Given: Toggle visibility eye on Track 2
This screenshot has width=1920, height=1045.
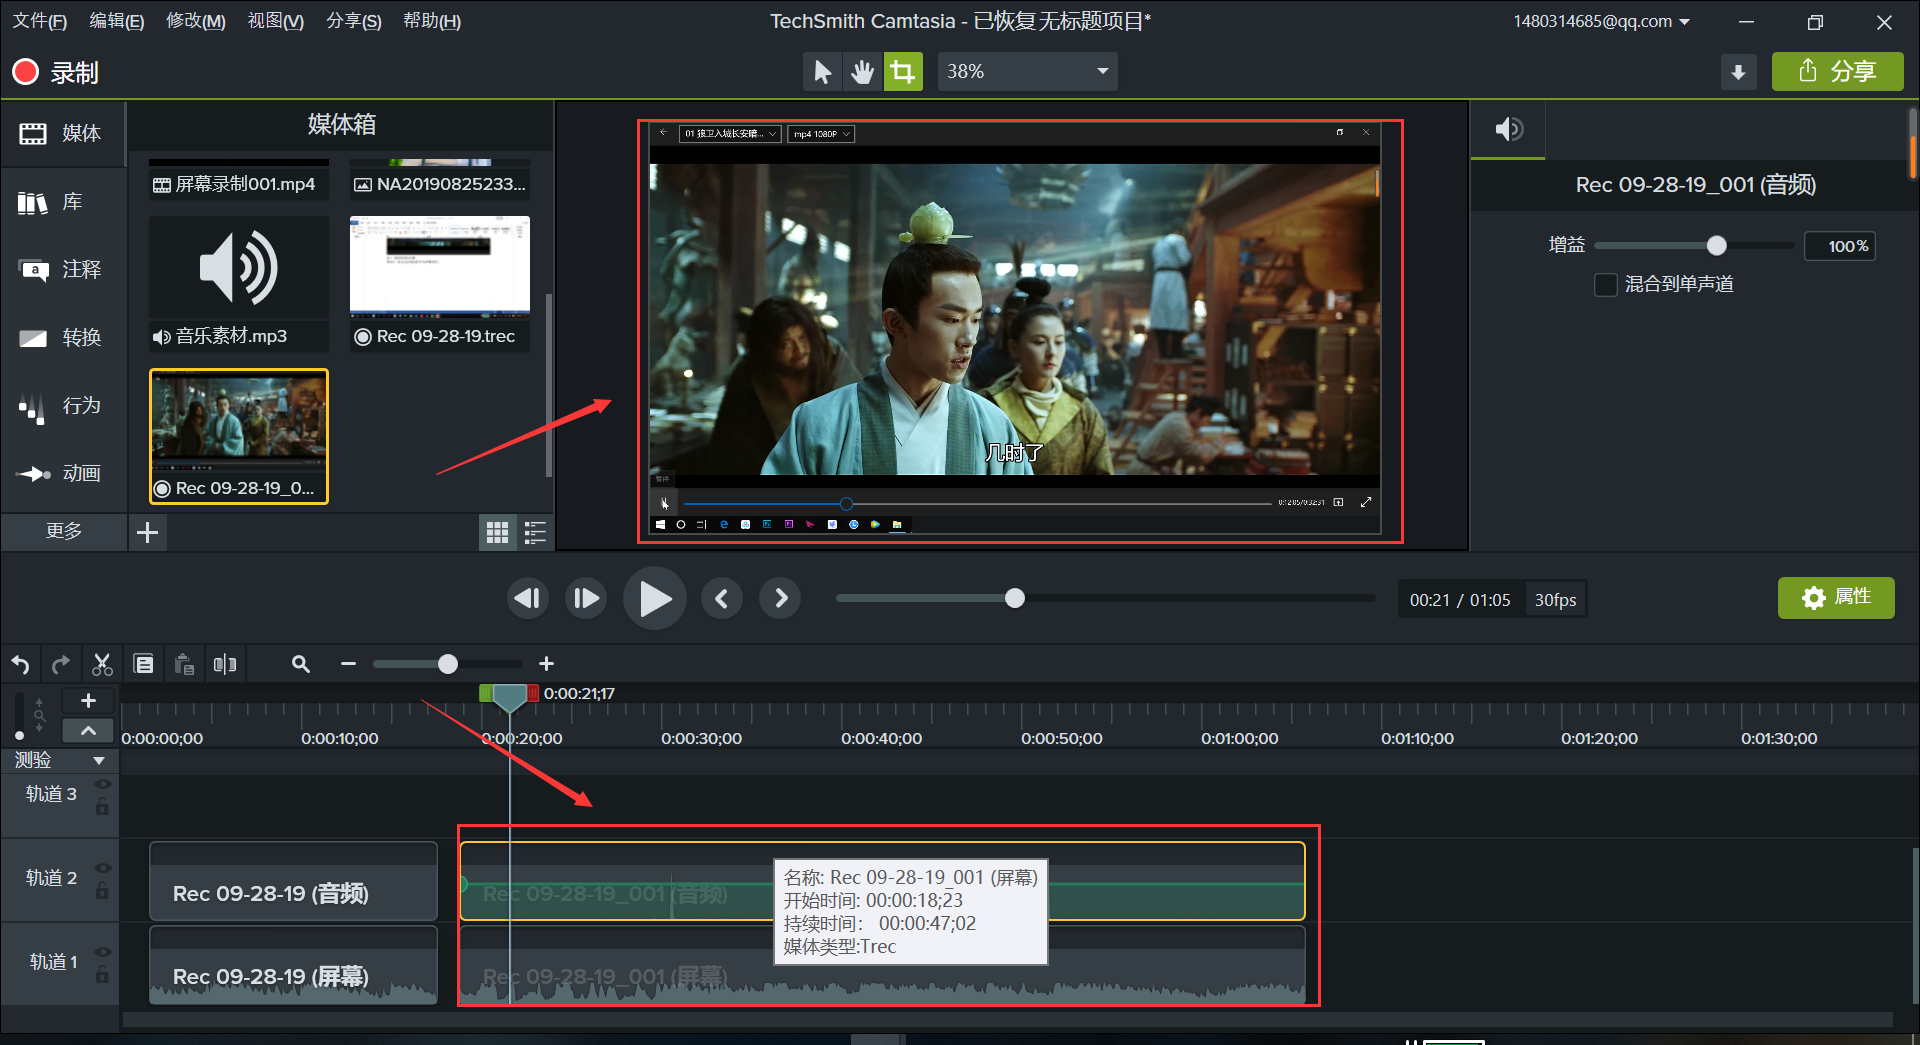Looking at the screenshot, I should pos(102,868).
